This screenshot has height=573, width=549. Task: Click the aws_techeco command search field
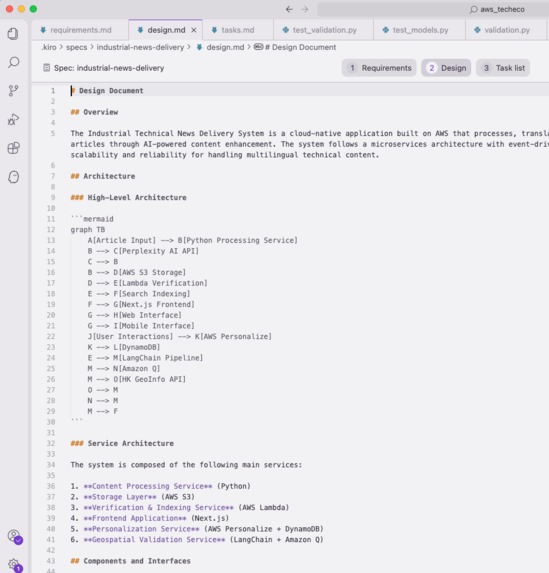[x=433, y=10]
